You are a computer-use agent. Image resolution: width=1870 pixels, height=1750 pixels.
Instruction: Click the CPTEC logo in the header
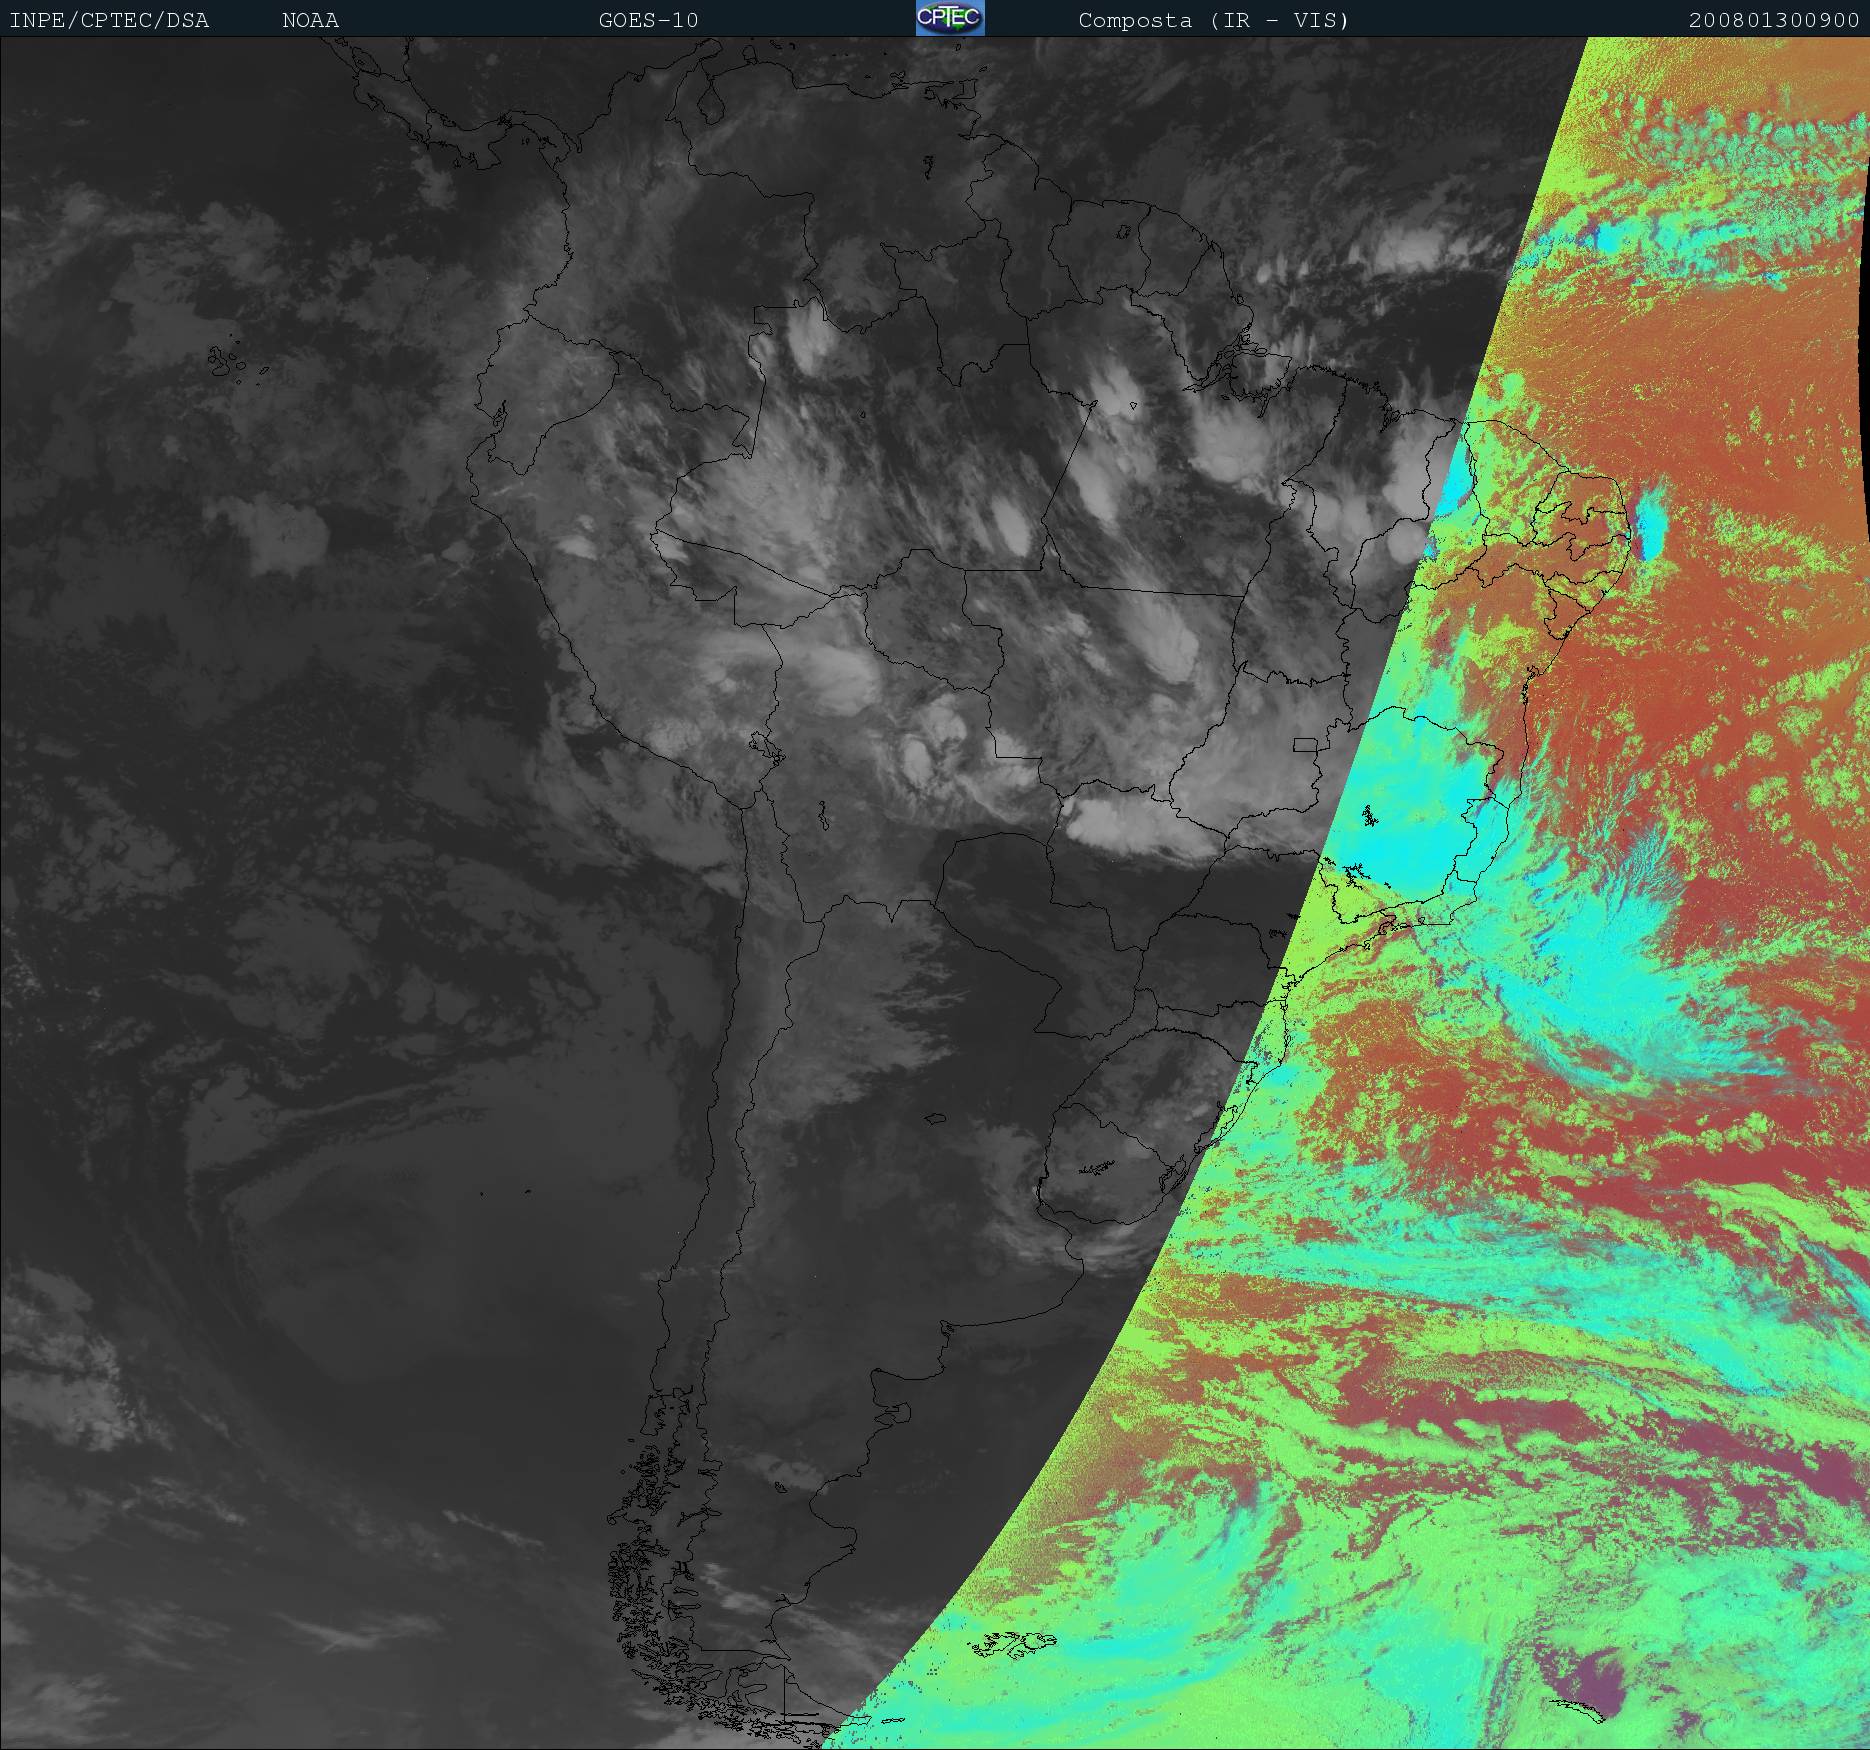[949, 19]
